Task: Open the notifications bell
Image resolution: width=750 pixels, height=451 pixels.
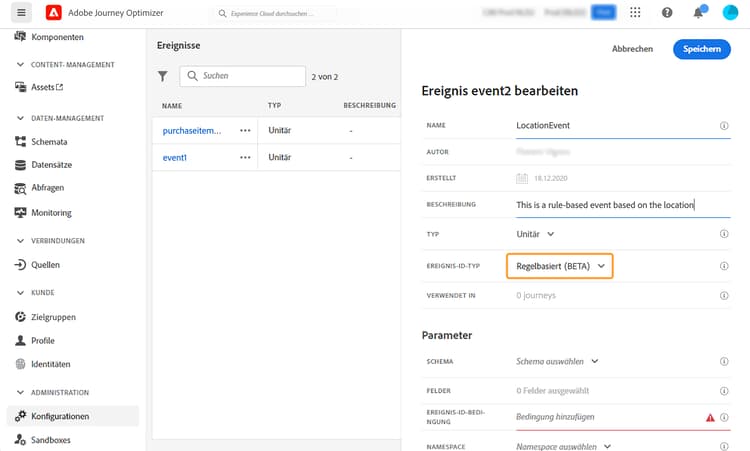Action: point(697,13)
